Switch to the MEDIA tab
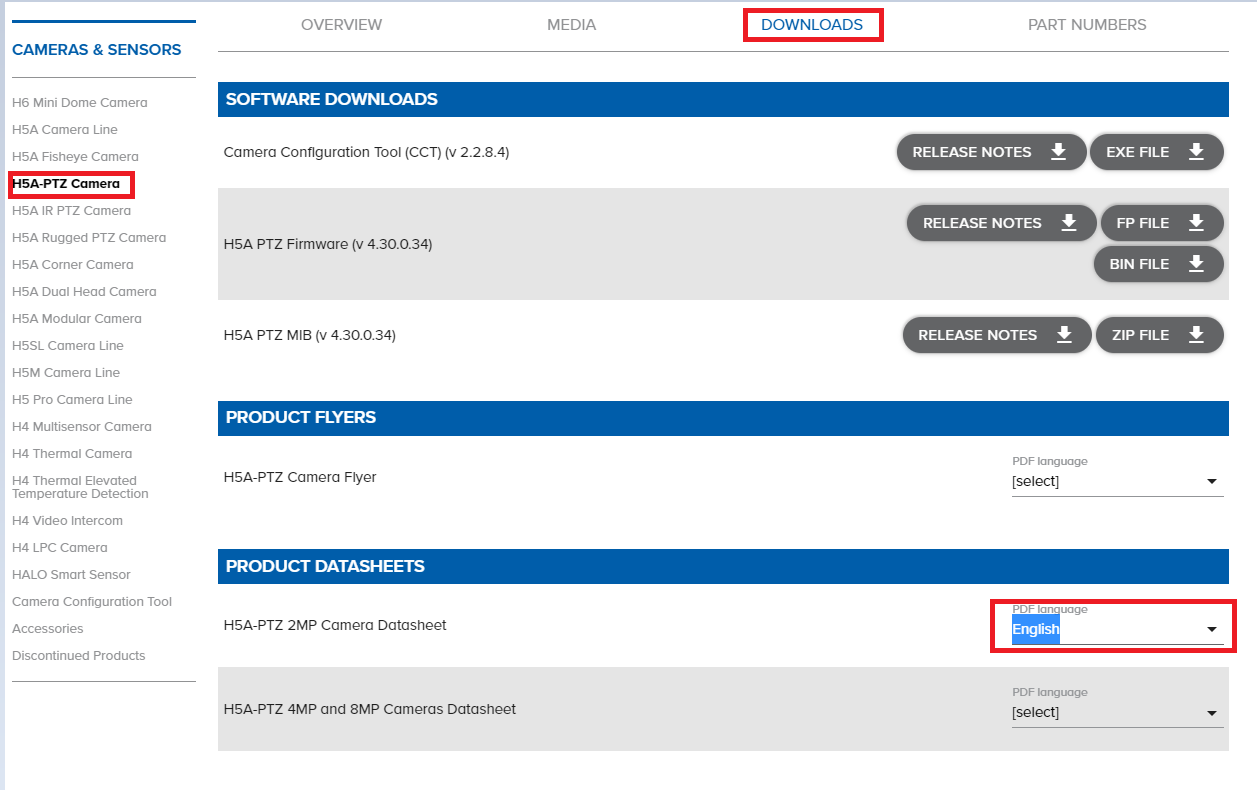The width and height of the screenshot is (1257, 790). pos(571,24)
